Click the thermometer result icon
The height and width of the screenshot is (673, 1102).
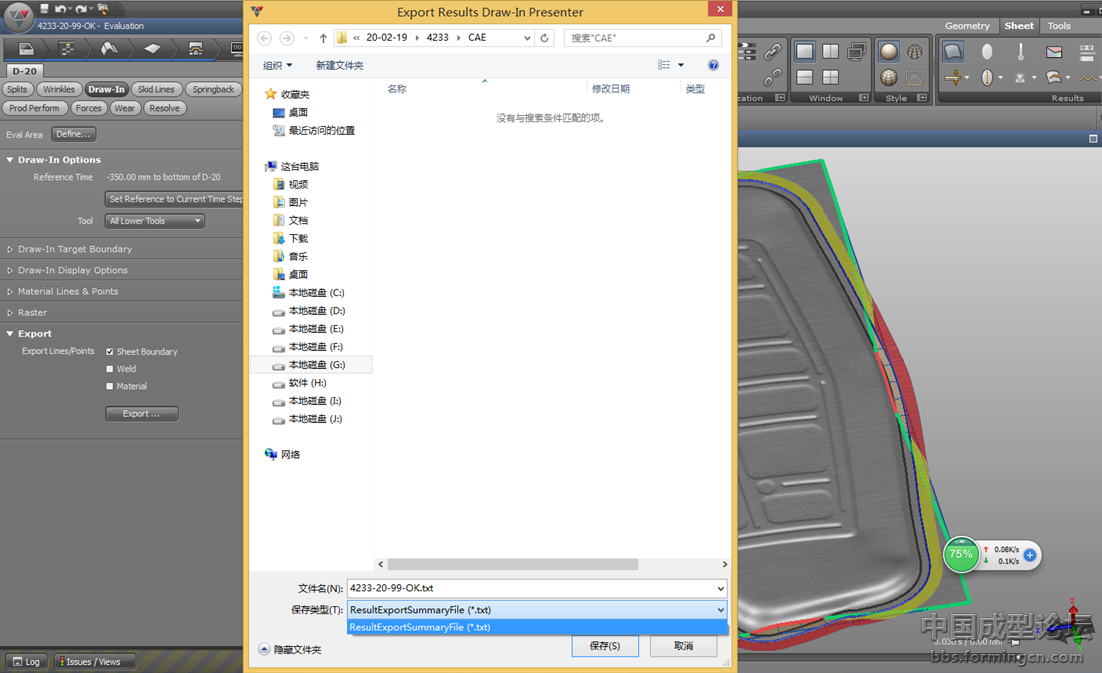(x=1020, y=52)
